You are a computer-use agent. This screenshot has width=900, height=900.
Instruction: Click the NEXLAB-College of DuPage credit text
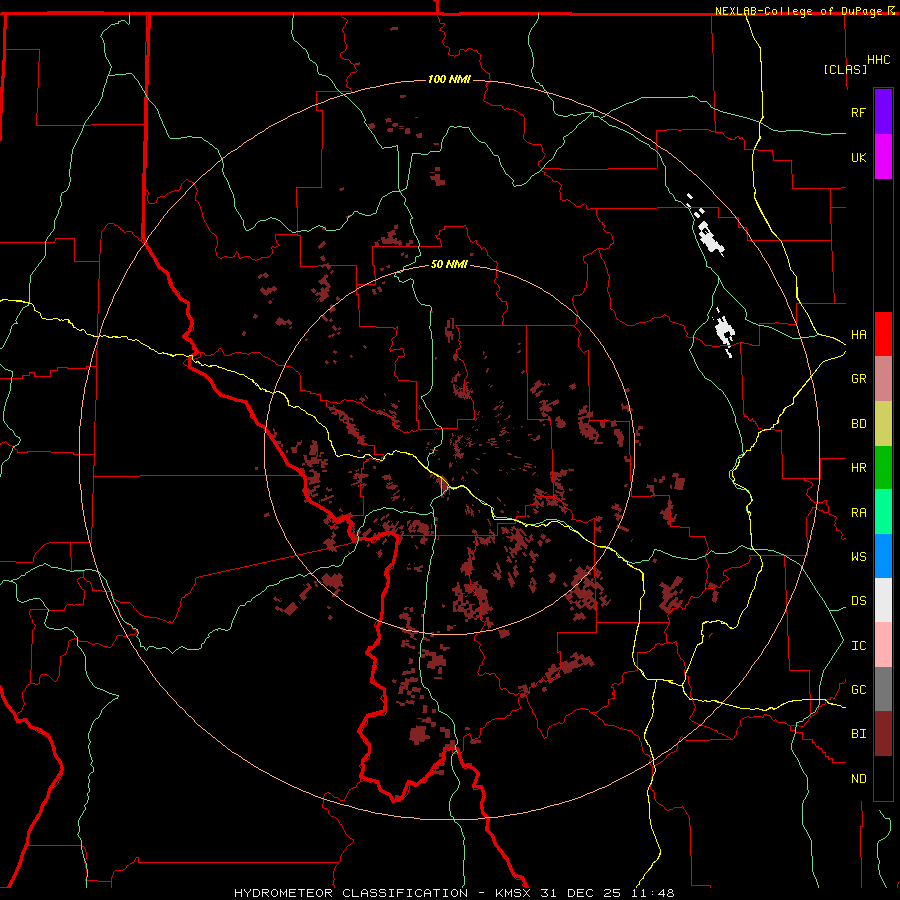click(x=801, y=11)
